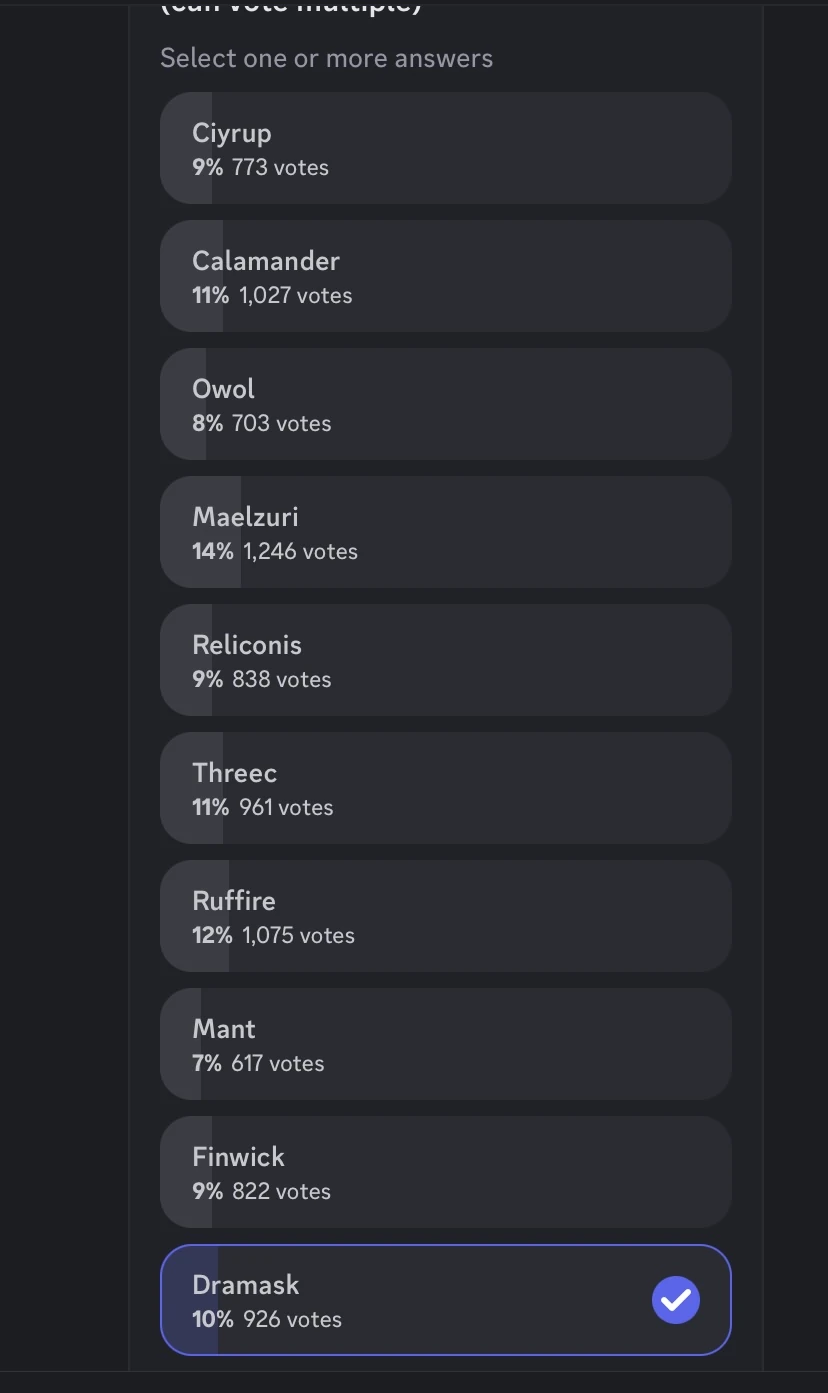Vote for the Threec option
The height and width of the screenshot is (1393, 828).
point(445,788)
